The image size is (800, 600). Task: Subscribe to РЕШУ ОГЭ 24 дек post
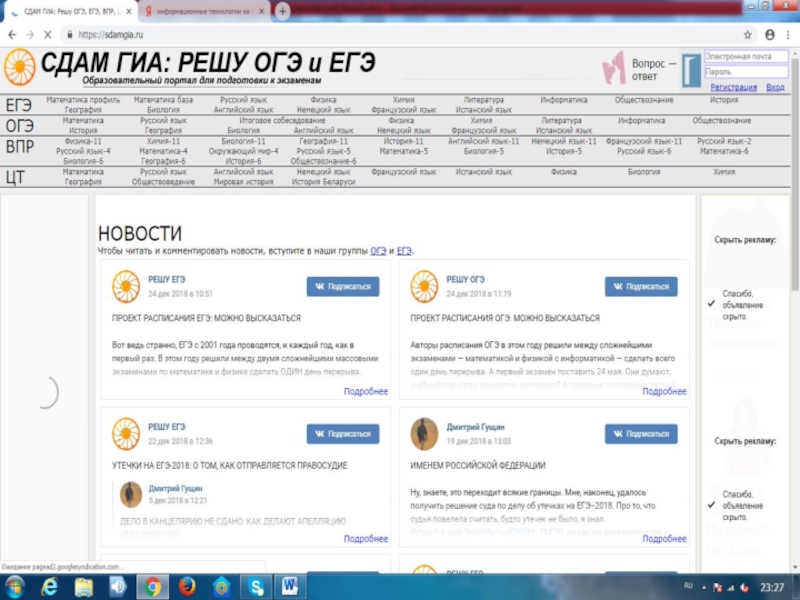click(641, 287)
